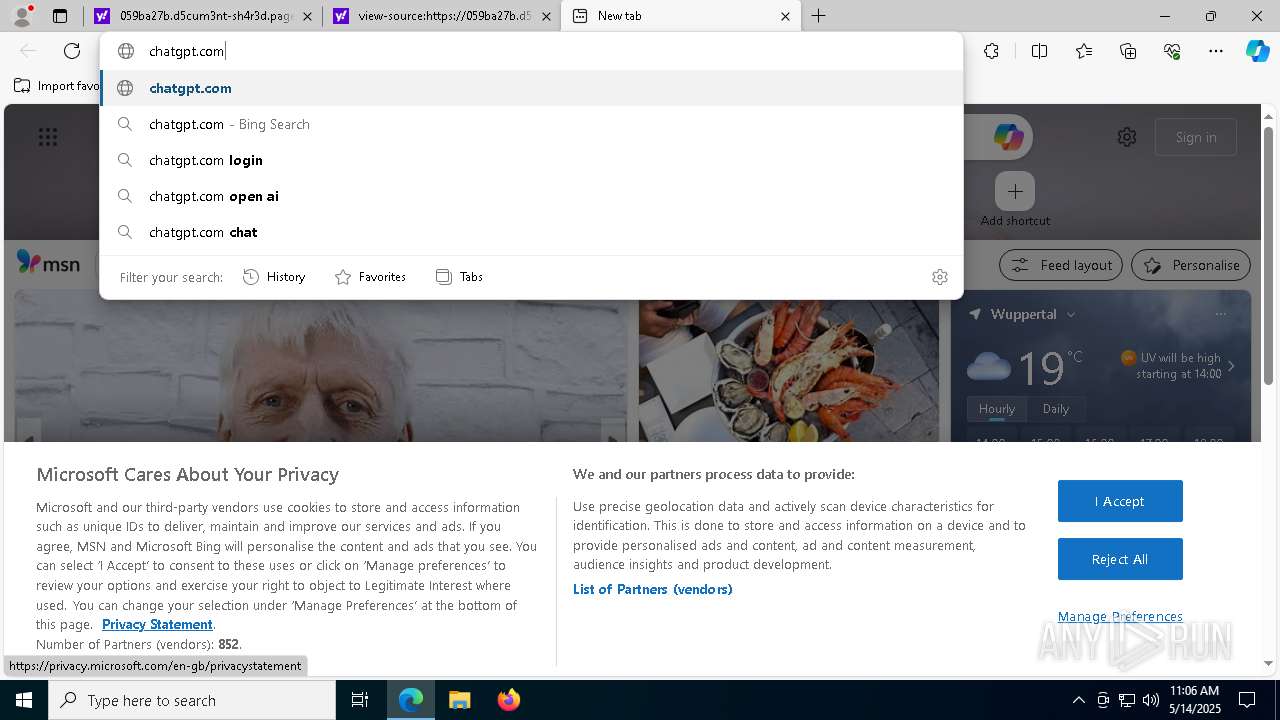This screenshot has height=720, width=1280.
Task: Click the I Accept button
Action: point(1120,501)
